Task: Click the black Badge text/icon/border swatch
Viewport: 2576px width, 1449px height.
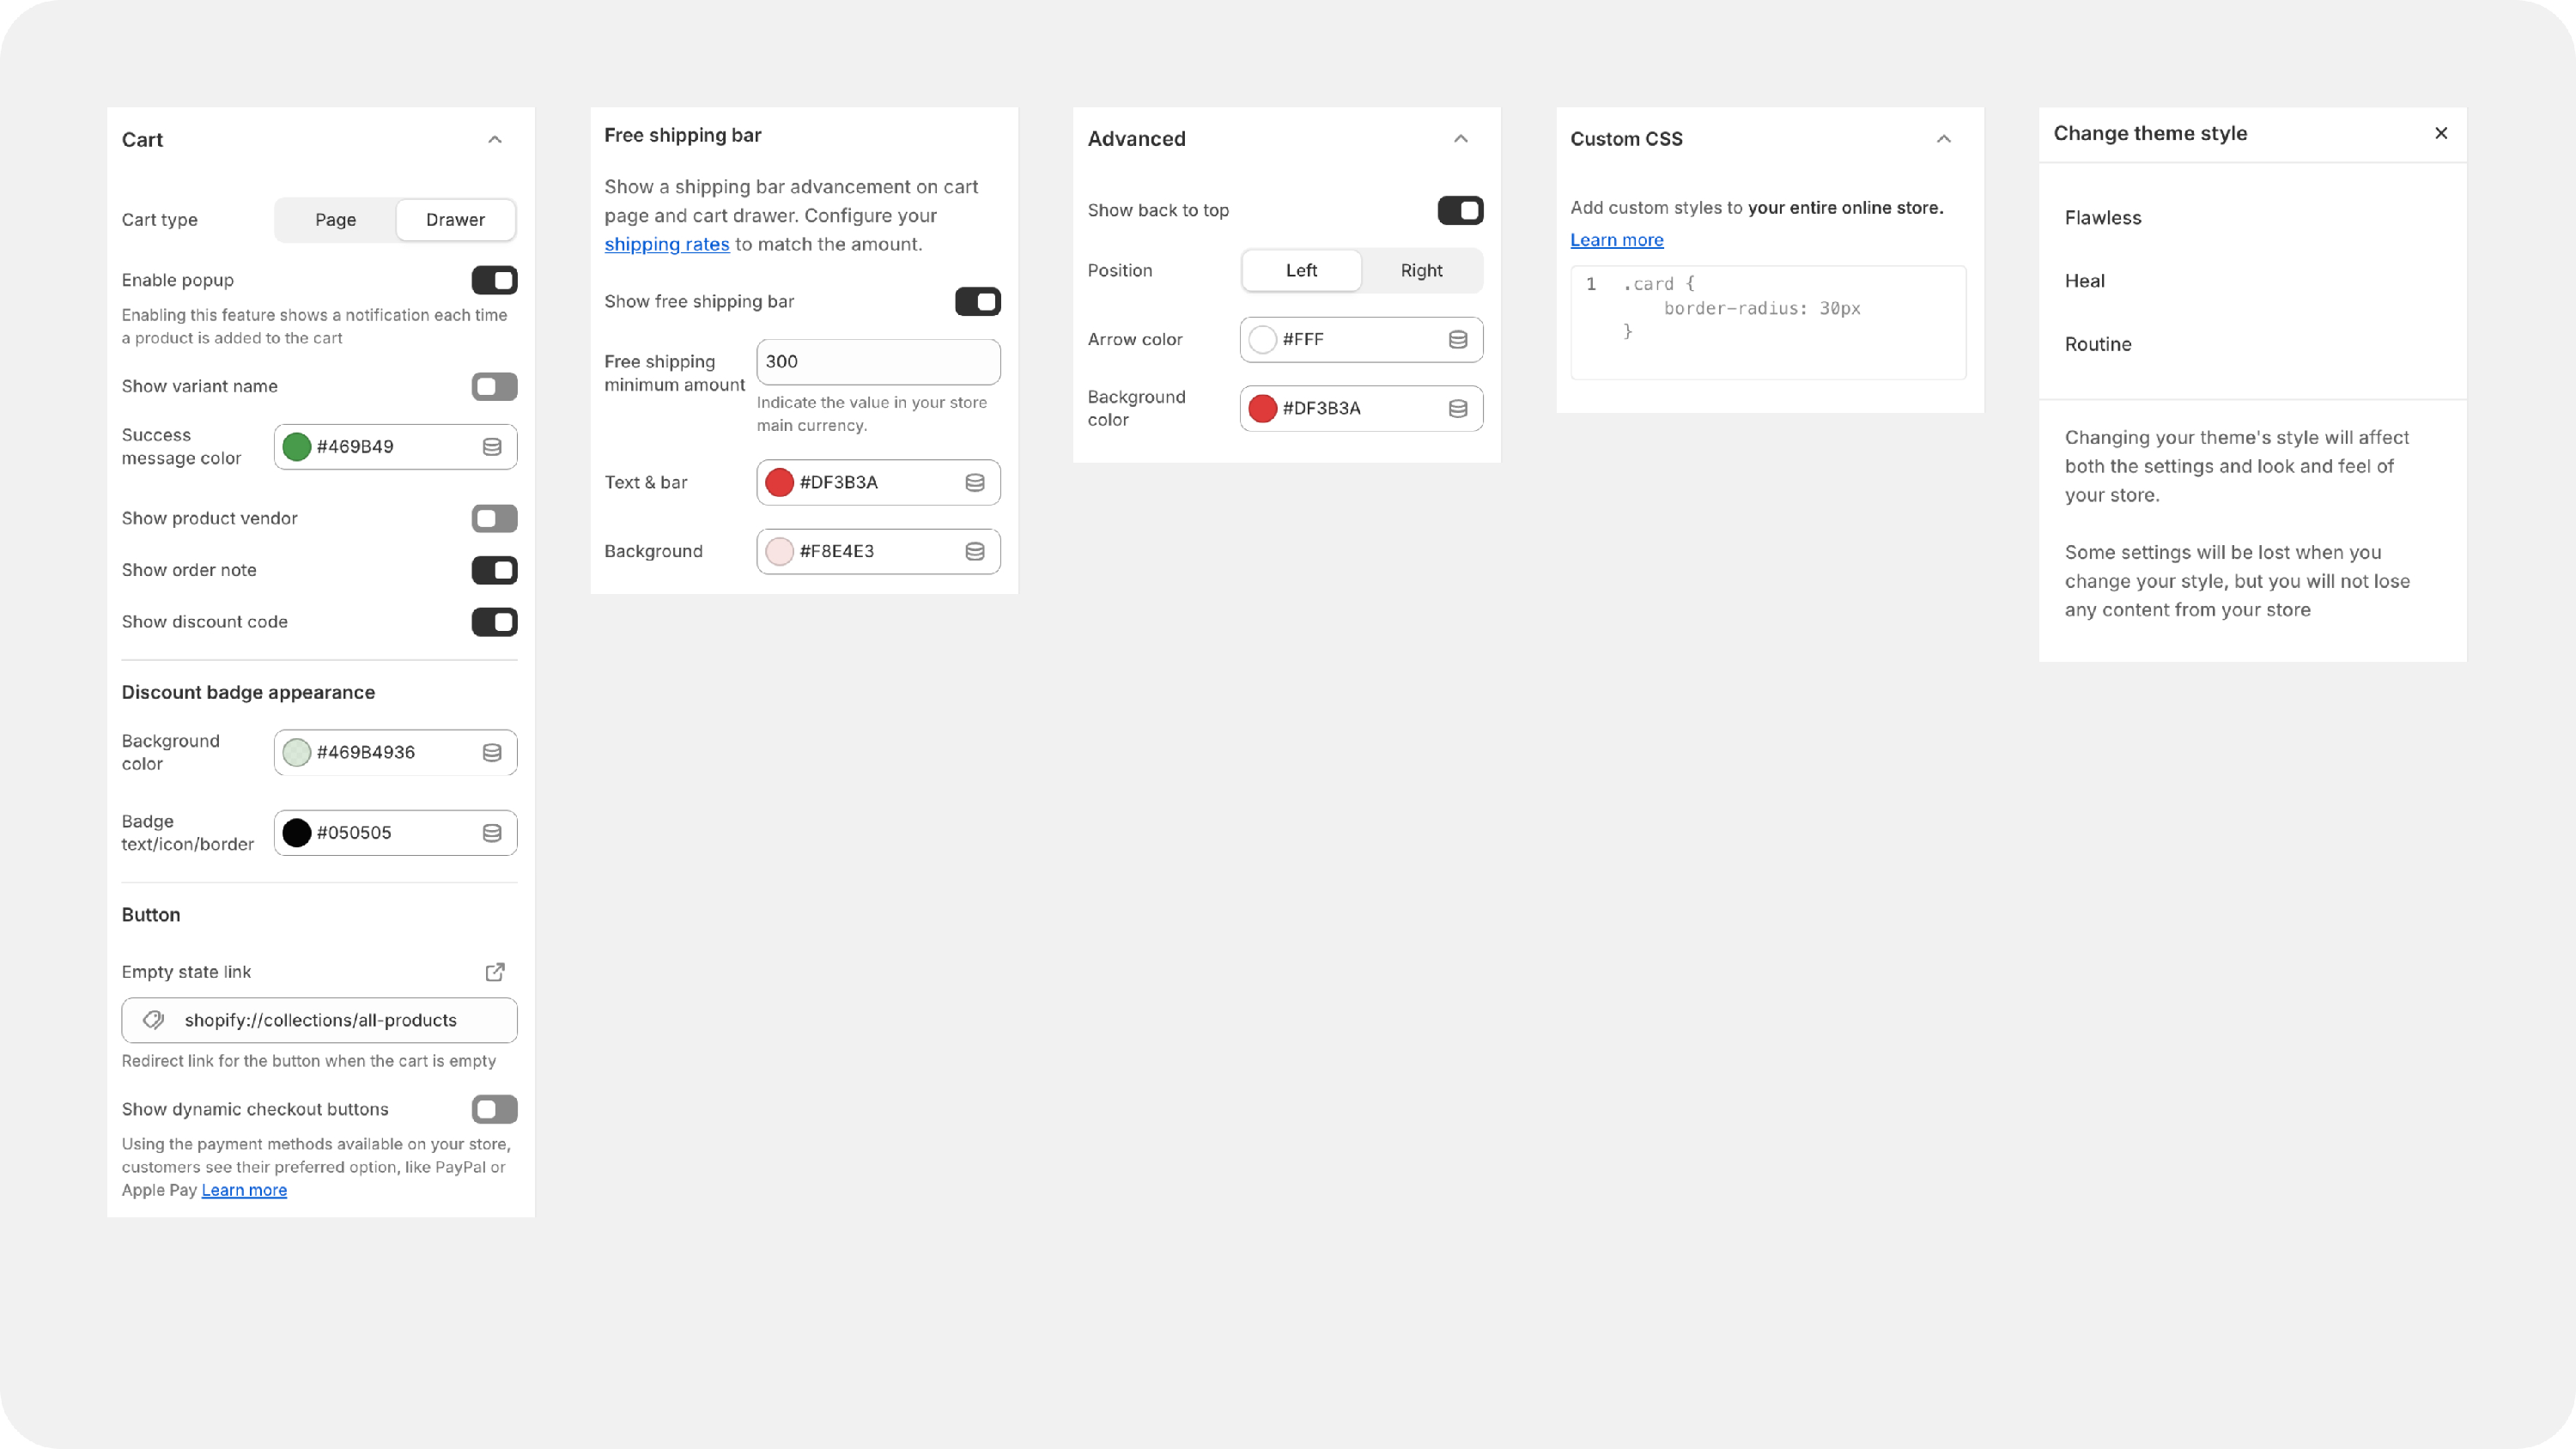Action: [297, 833]
